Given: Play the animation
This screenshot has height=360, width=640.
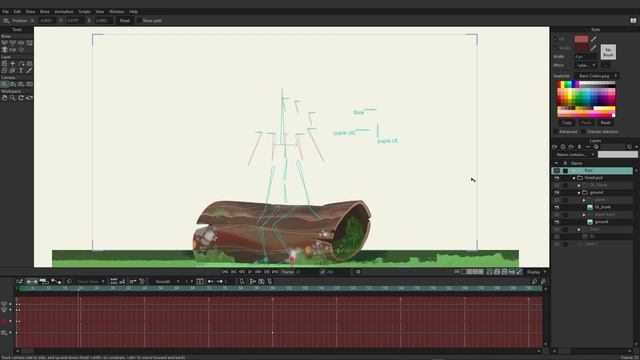Looking at the screenshot, I should tap(250, 272).
